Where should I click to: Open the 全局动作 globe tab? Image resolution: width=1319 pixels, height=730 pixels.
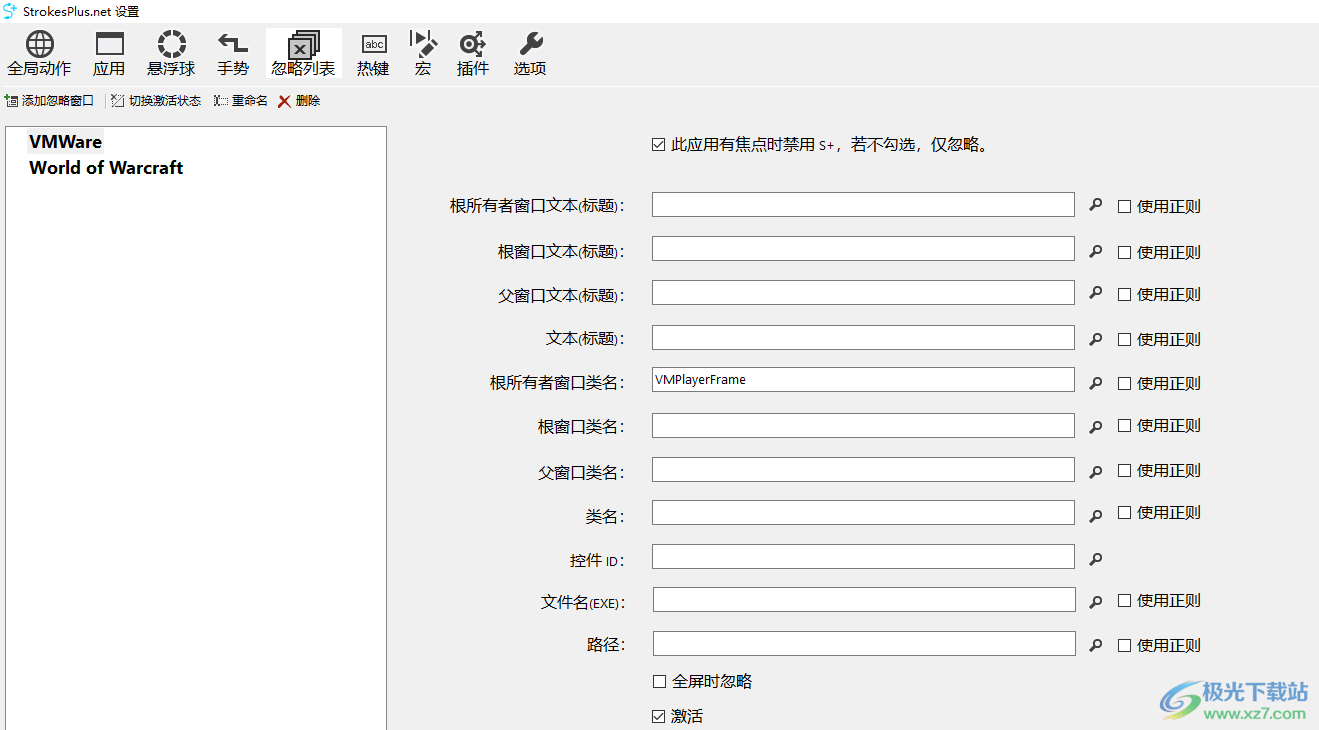(39, 54)
